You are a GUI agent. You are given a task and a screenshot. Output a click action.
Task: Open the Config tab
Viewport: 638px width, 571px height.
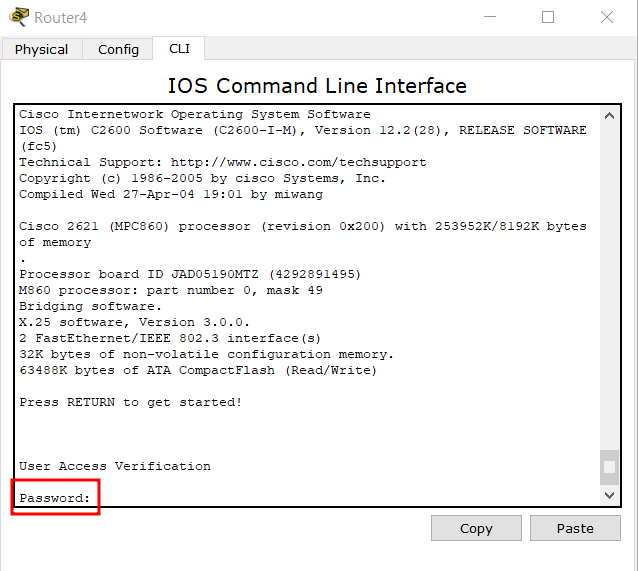click(118, 49)
